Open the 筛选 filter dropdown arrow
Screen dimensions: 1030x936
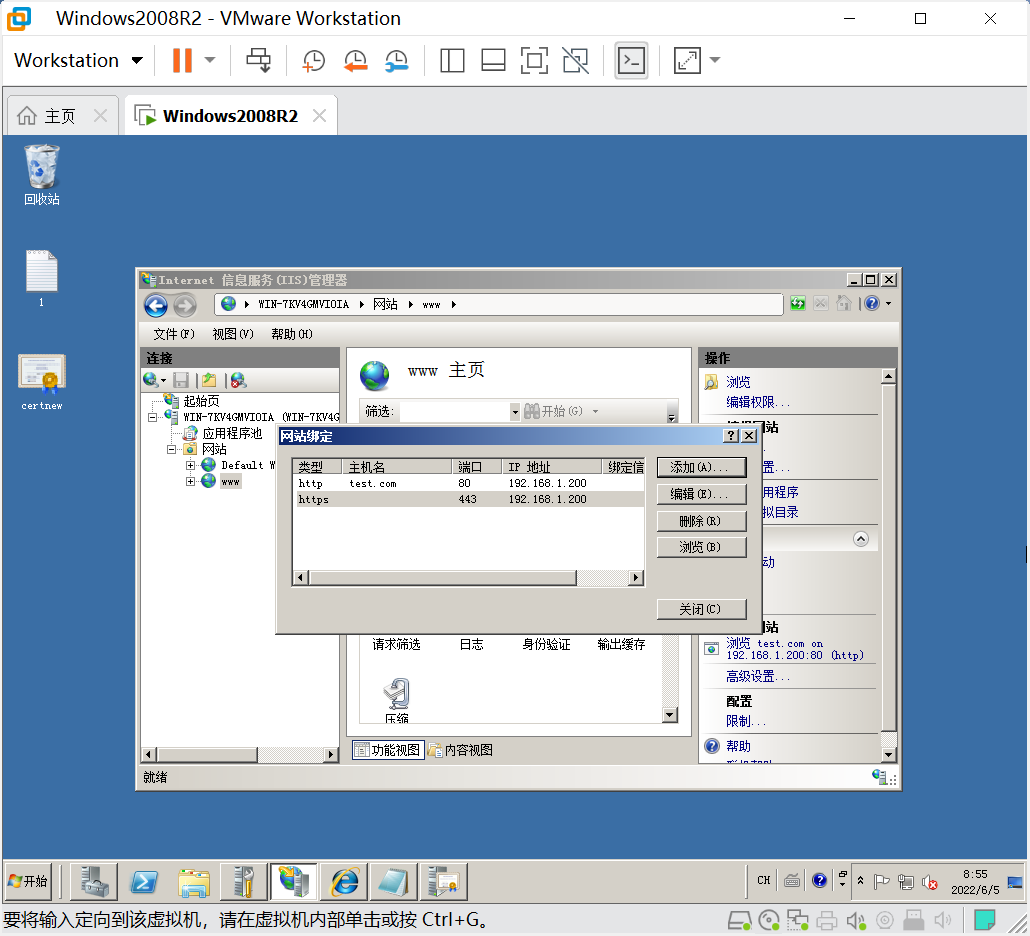[x=515, y=412]
